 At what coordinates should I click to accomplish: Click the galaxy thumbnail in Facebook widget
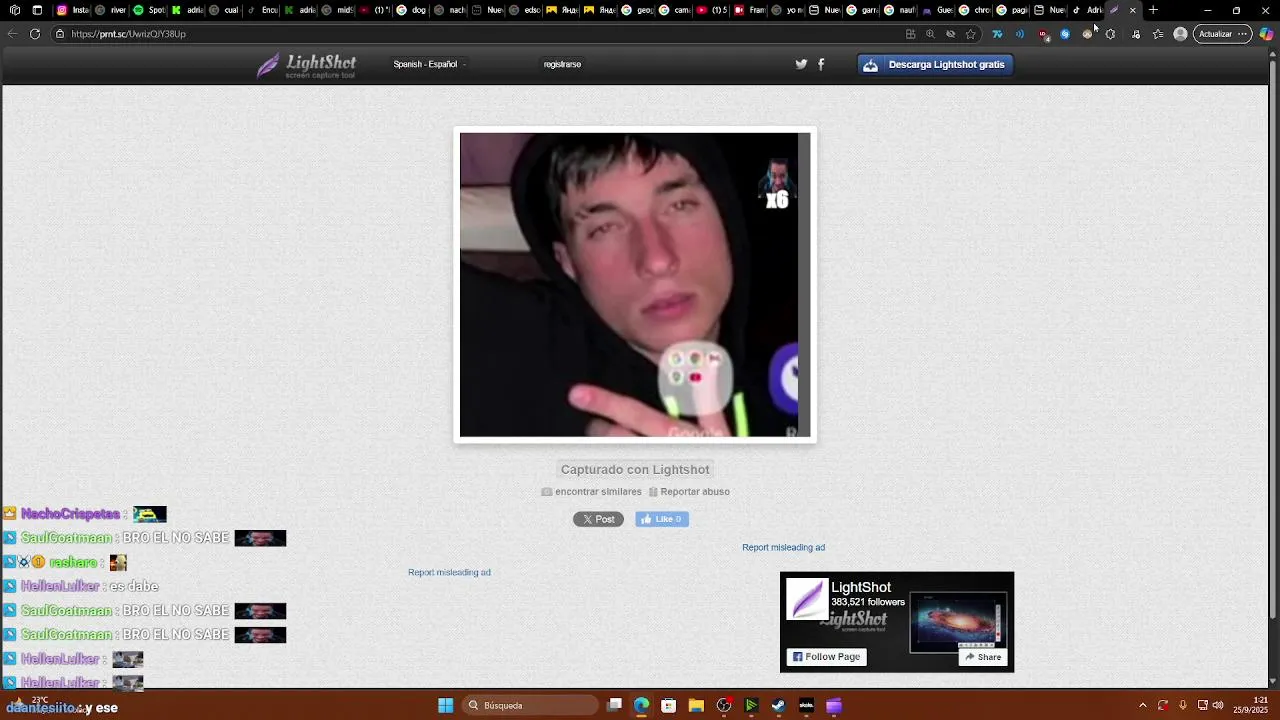tap(958, 621)
